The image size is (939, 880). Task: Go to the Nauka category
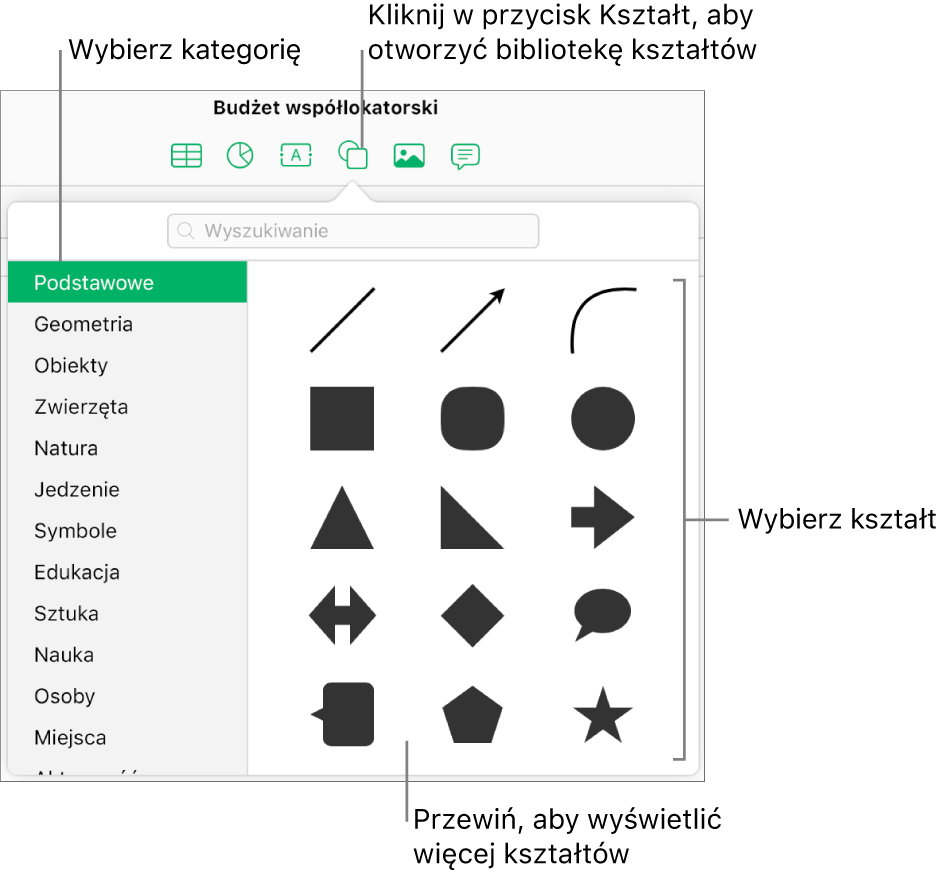[128, 654]
